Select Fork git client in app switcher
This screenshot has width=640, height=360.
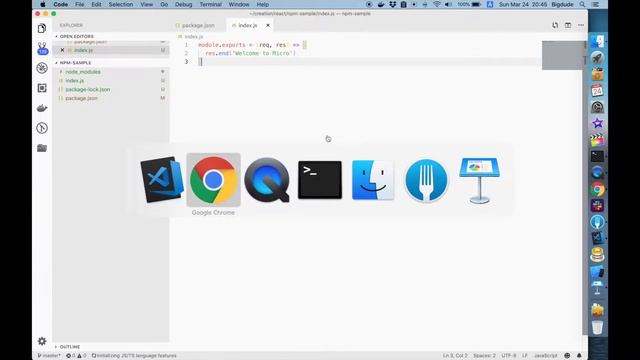[426, 180]
